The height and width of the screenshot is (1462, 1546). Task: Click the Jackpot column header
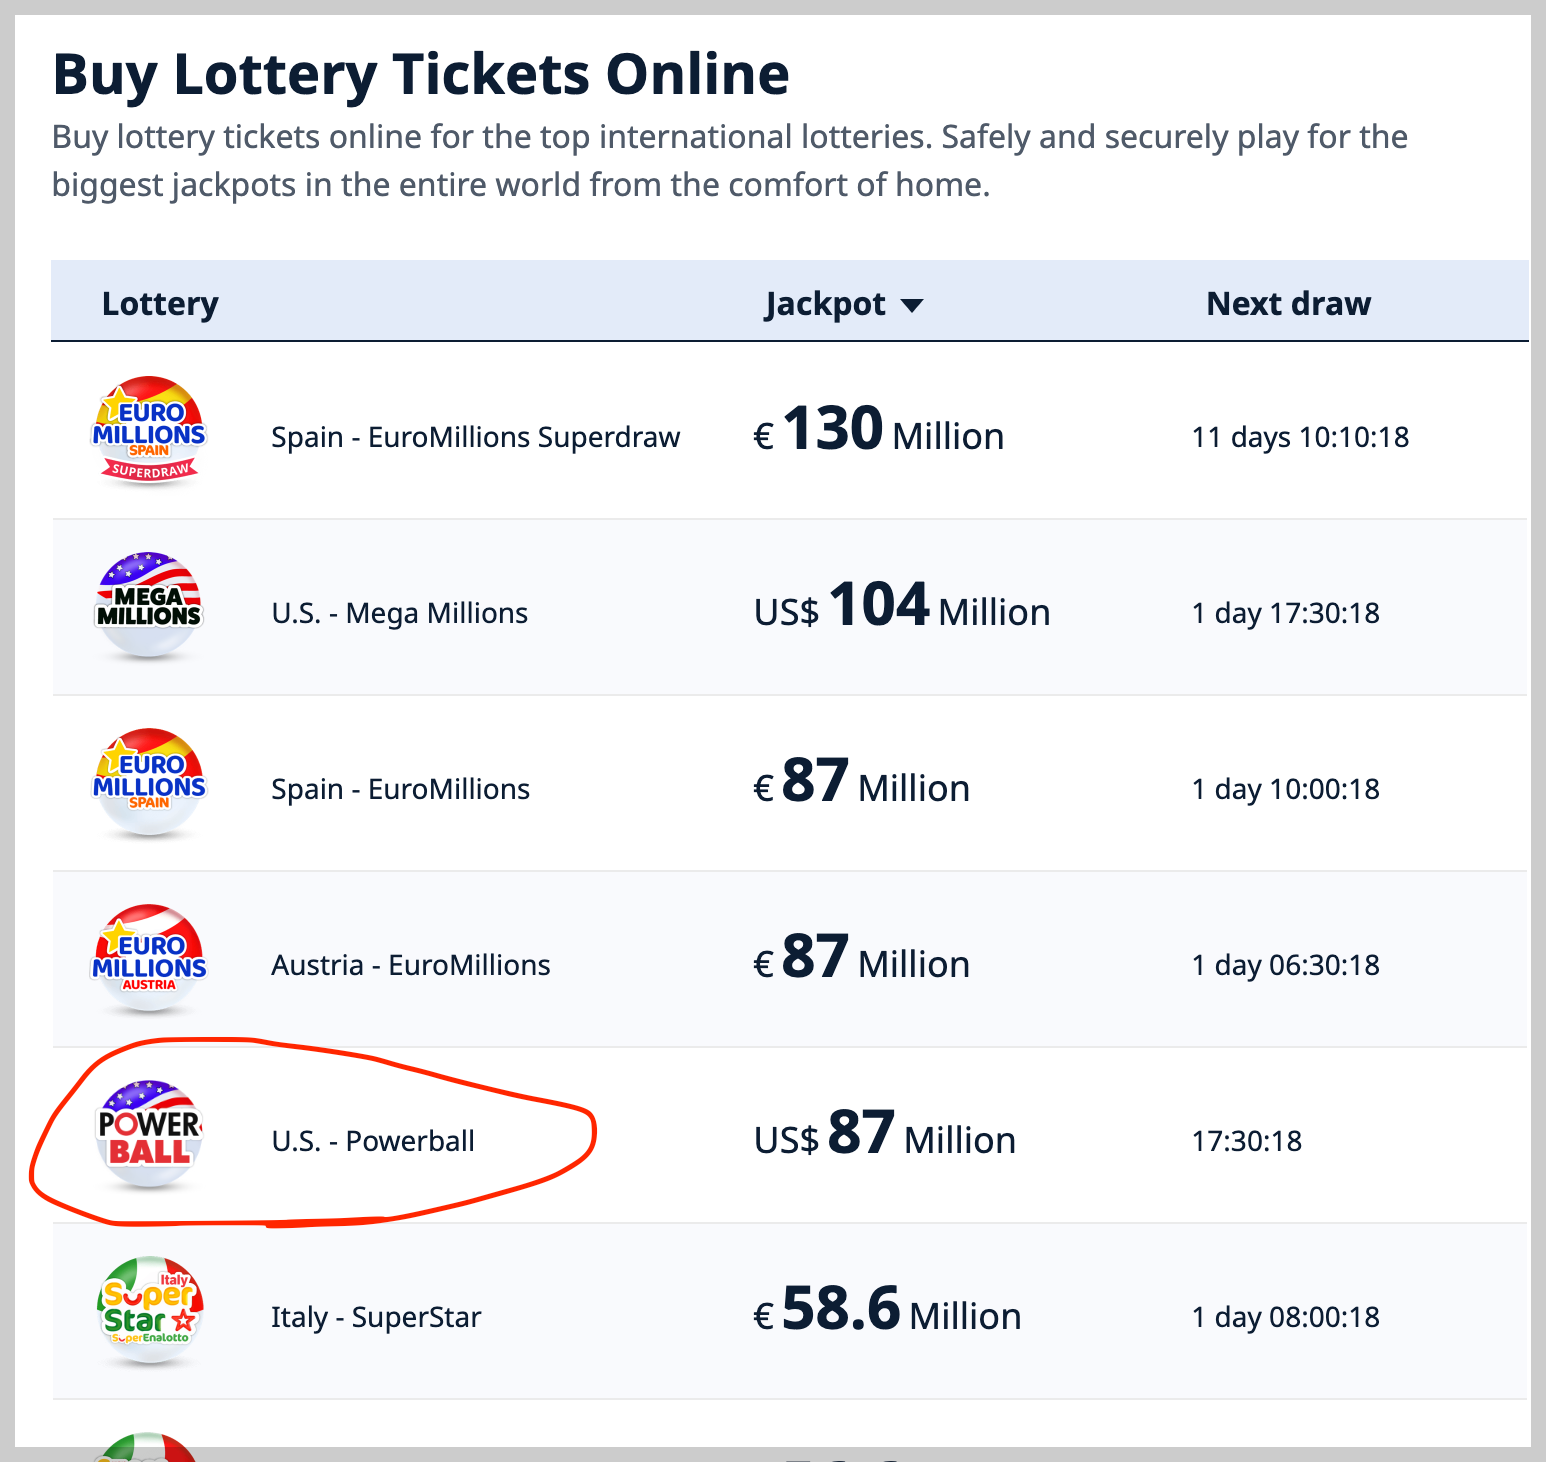point(825,303)
